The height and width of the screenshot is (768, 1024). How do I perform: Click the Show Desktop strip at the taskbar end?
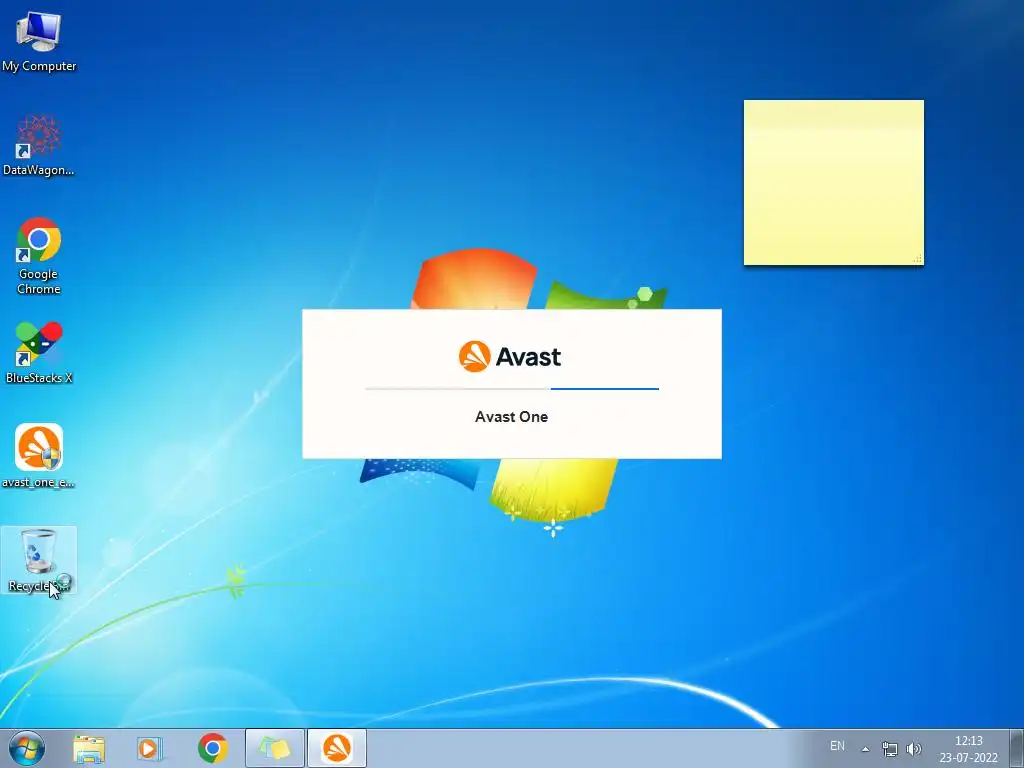(x=1016, y=748)
